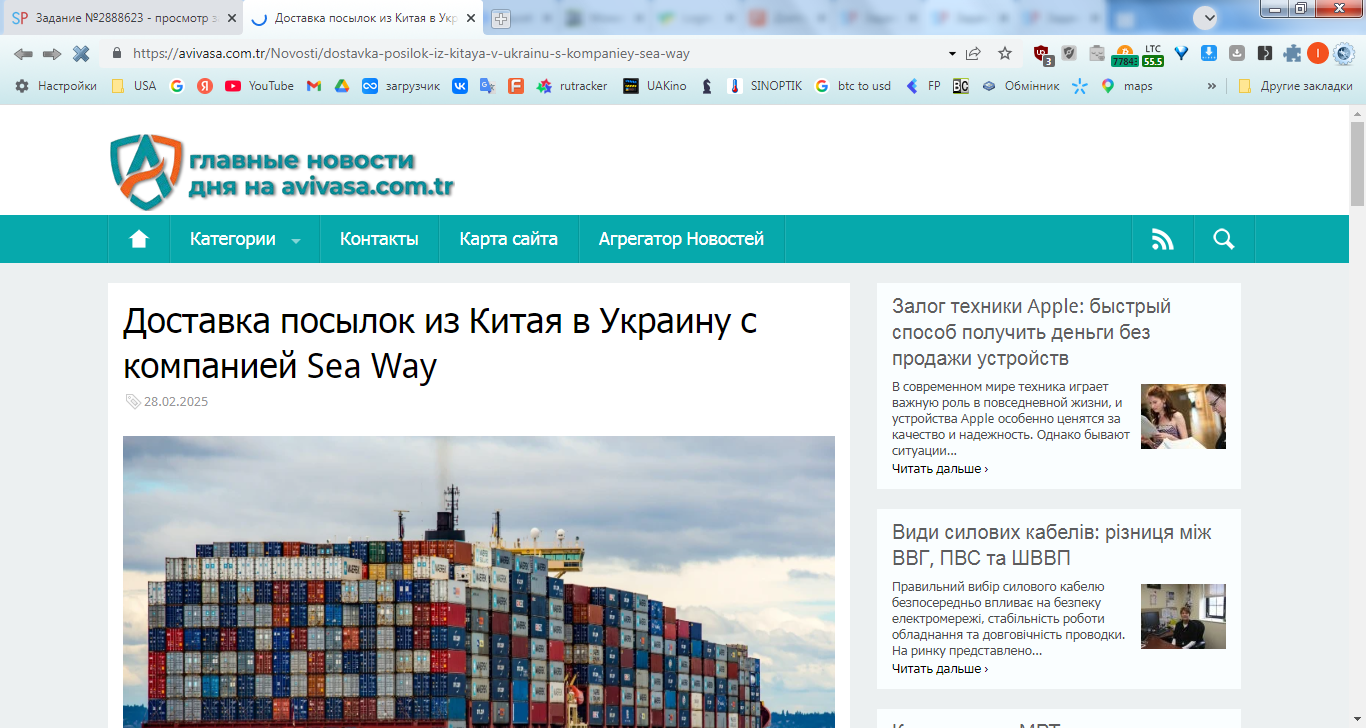This screenshot has height=728, width=1366.
Task: Click the Bitcoin price extension icon
Action: (x=1124, y=55)
